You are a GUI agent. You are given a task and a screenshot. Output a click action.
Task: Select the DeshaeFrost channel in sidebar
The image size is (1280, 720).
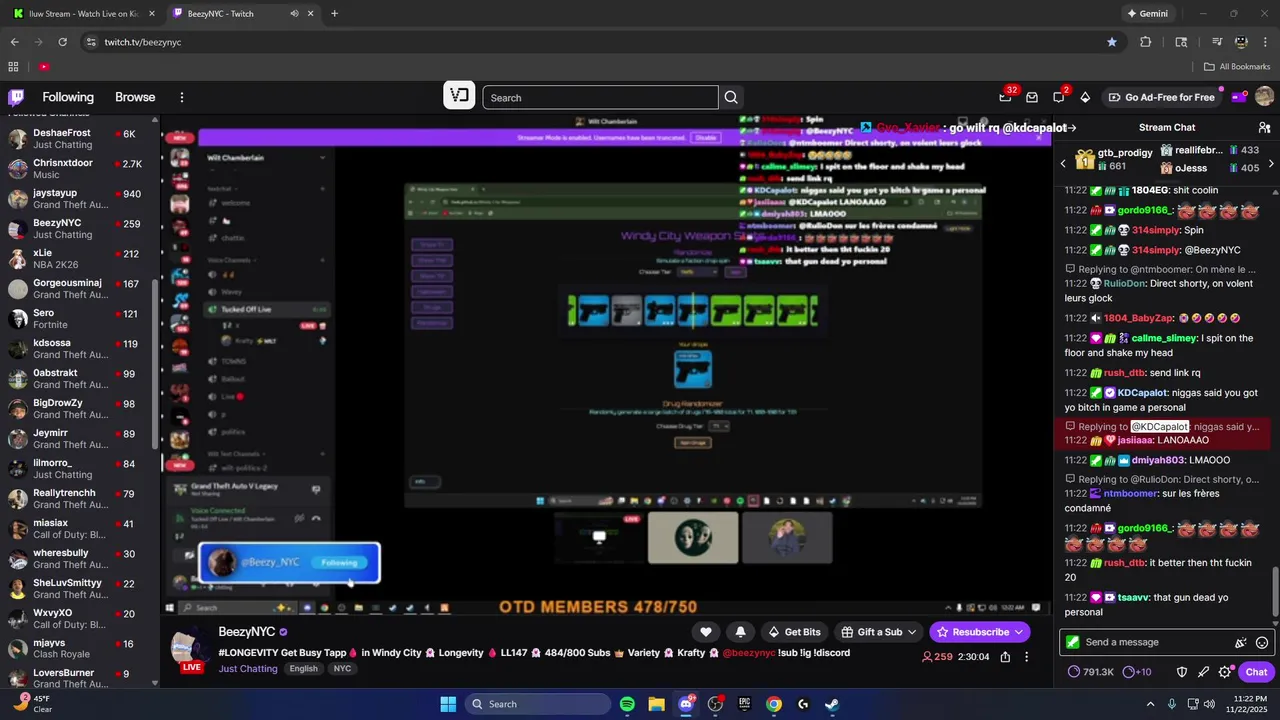click(78, 139)
